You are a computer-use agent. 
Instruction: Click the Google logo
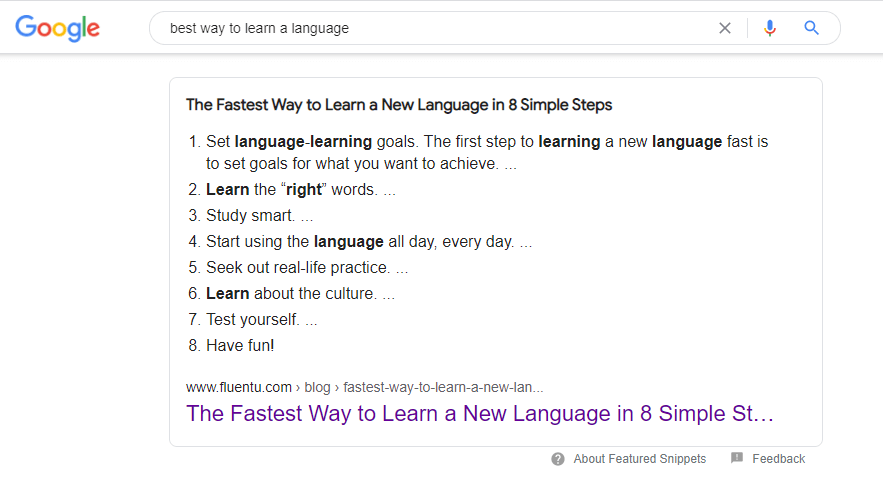point(58,28)
